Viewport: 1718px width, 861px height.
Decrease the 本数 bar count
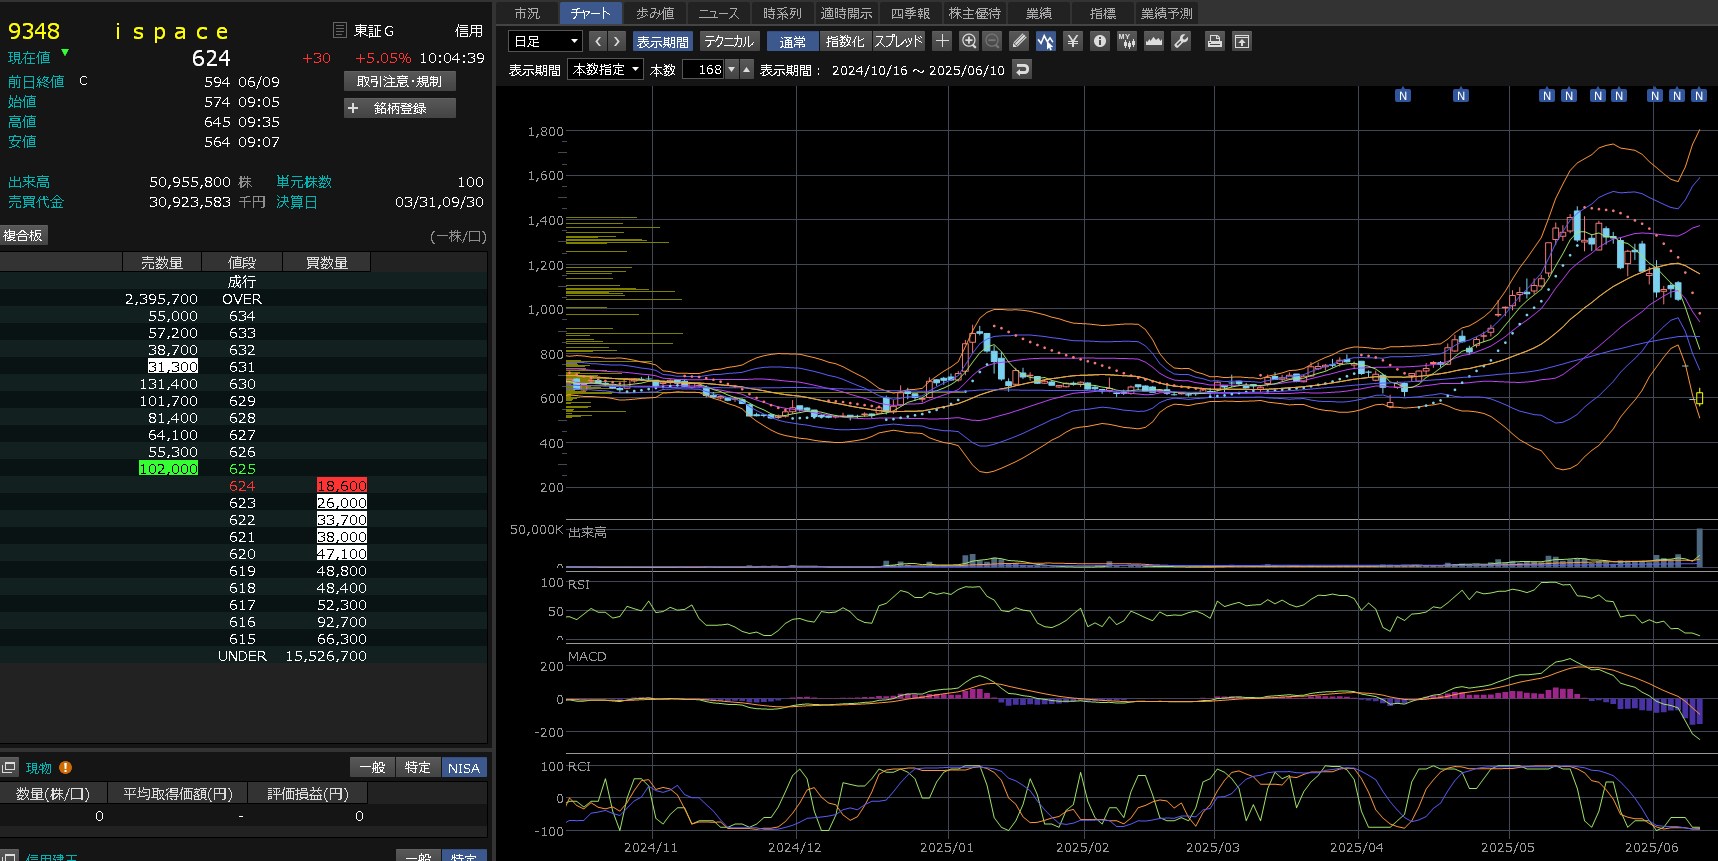[x=731, y=69]
